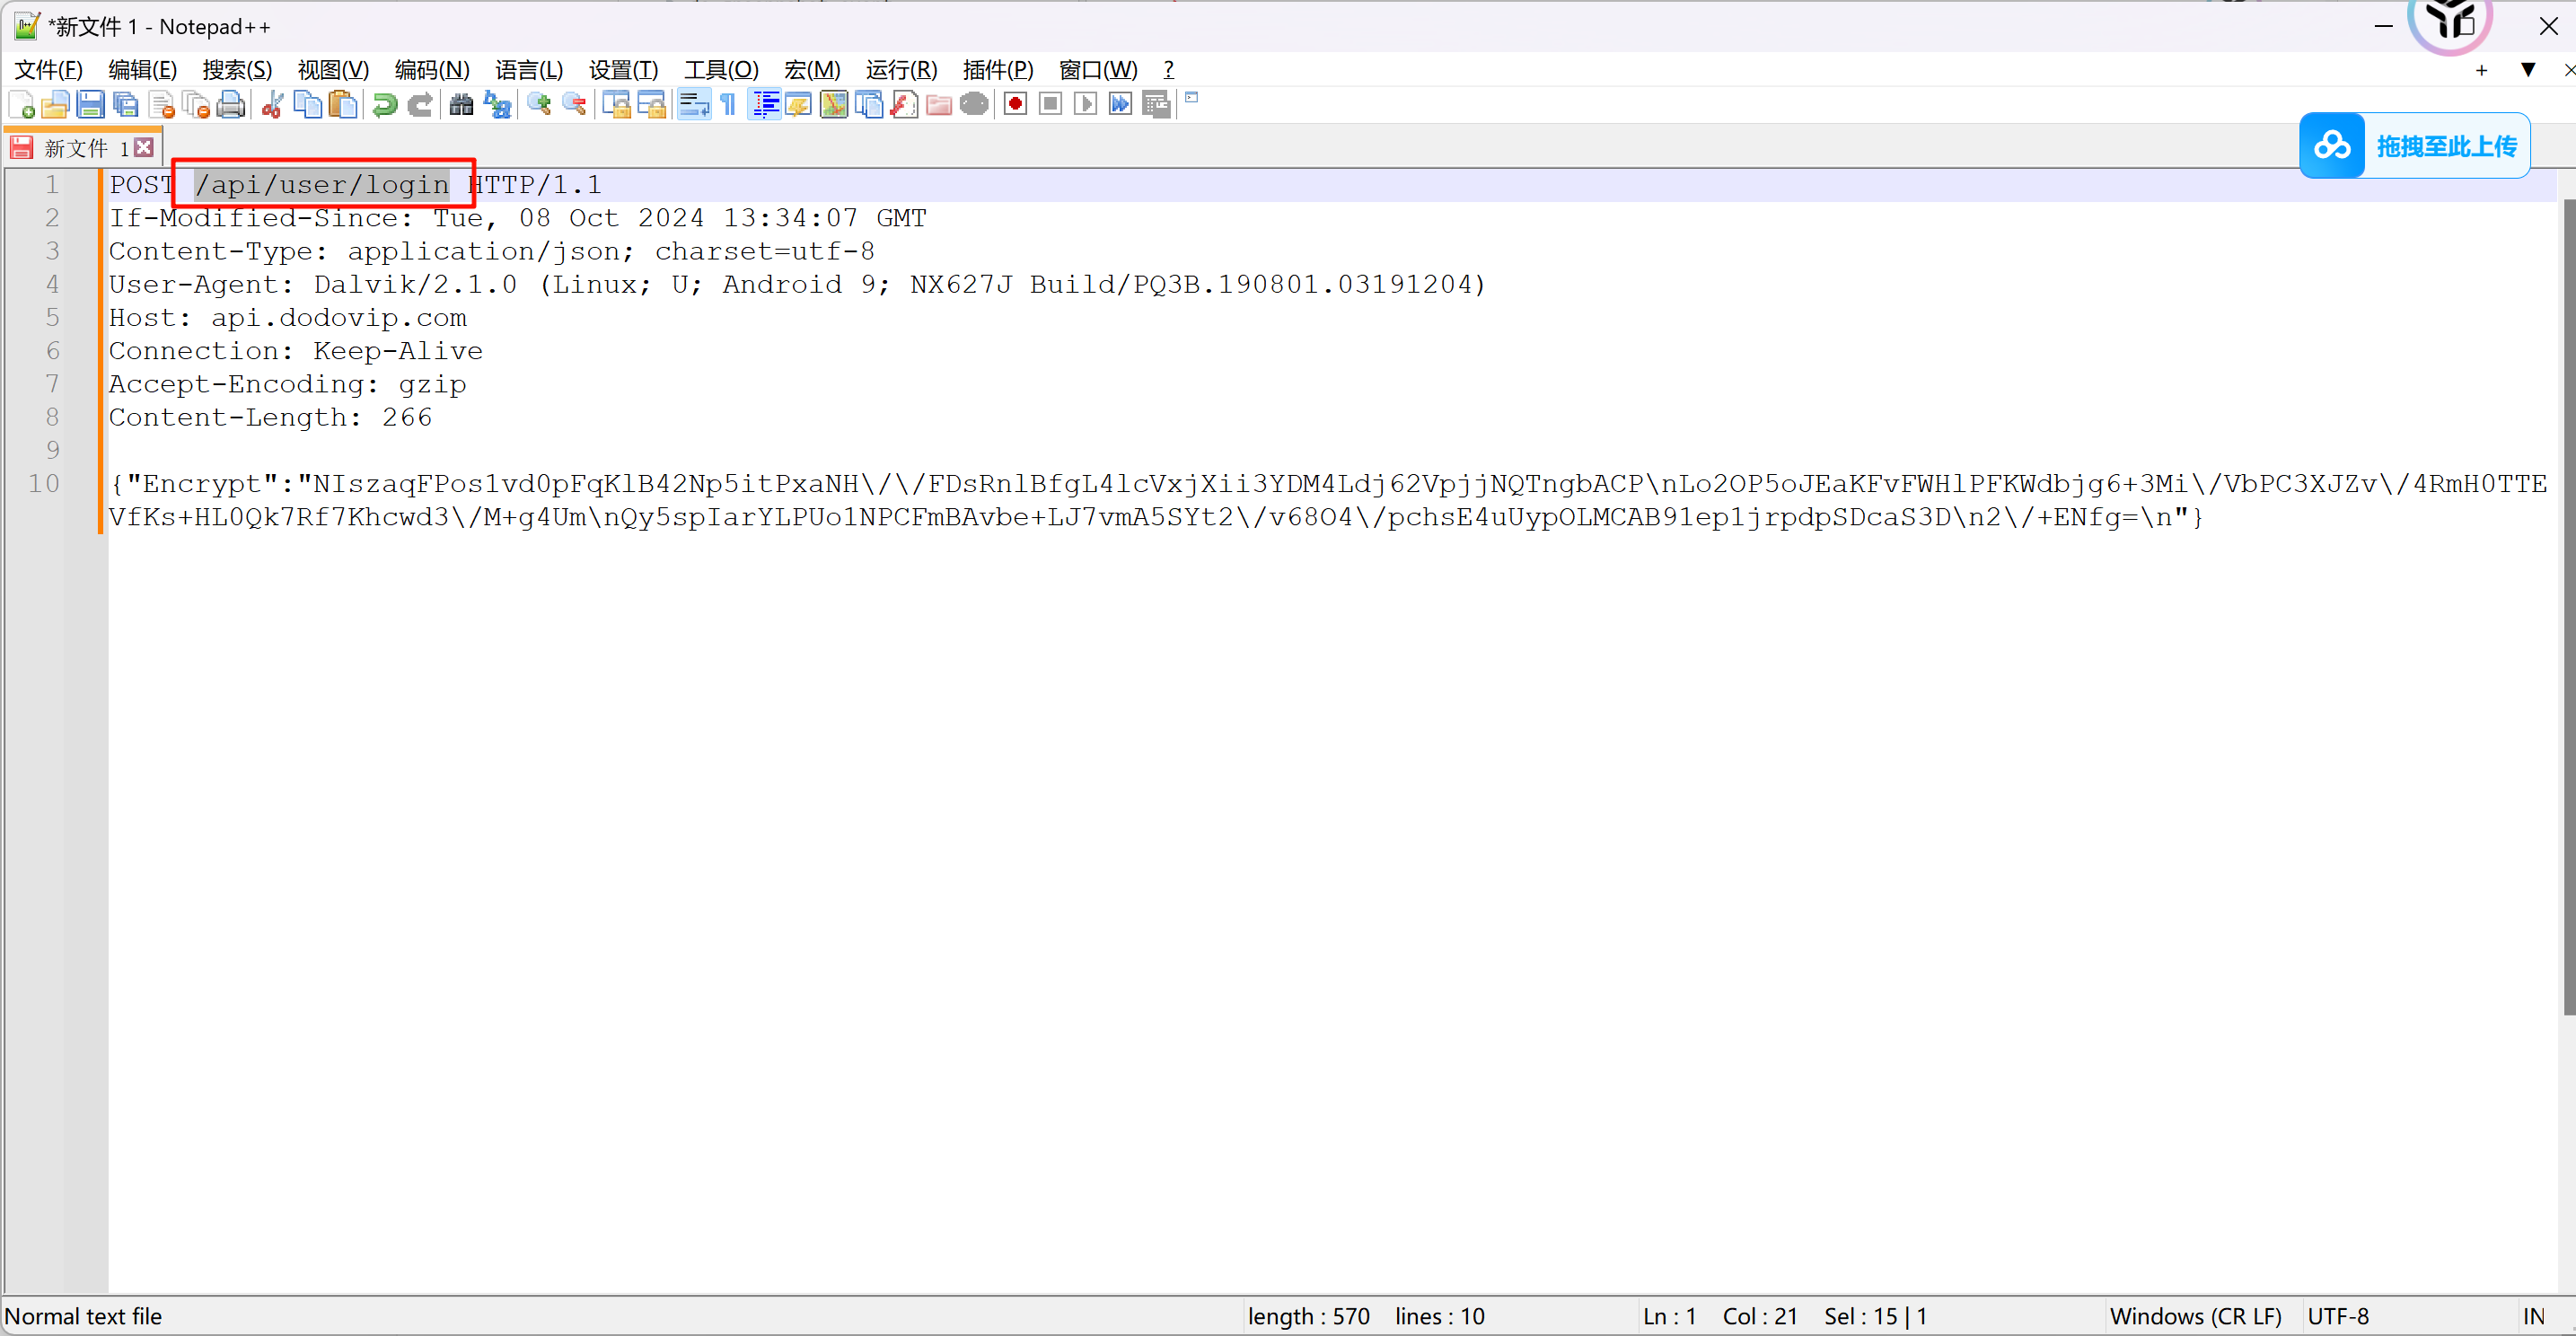Open Find with the binoculars icon
This screenshot has height=1336, width=2576.
(461, 105)
